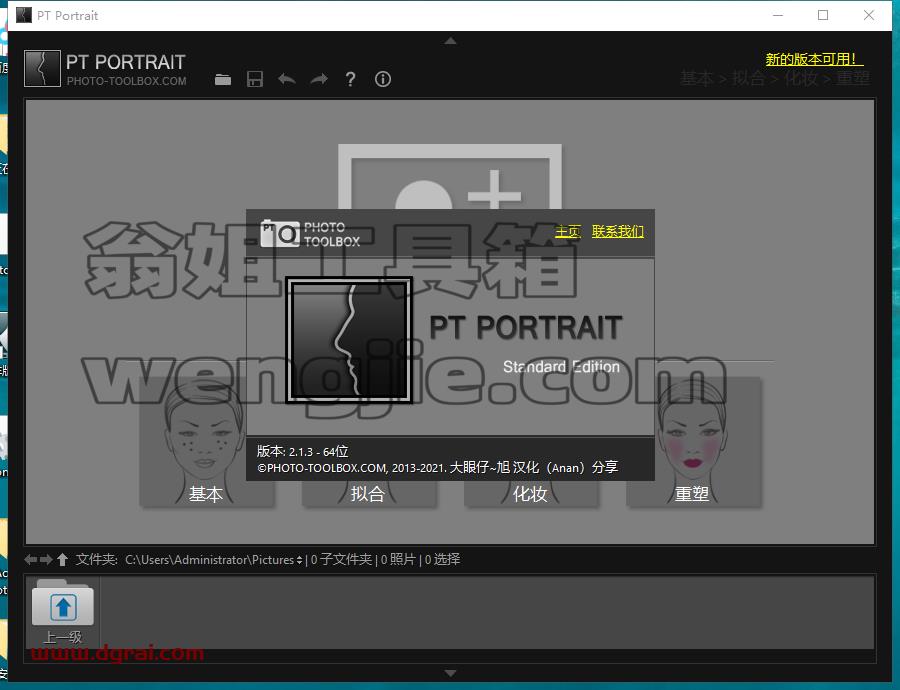Open a photo with the folder icon

tap(223, 79)
